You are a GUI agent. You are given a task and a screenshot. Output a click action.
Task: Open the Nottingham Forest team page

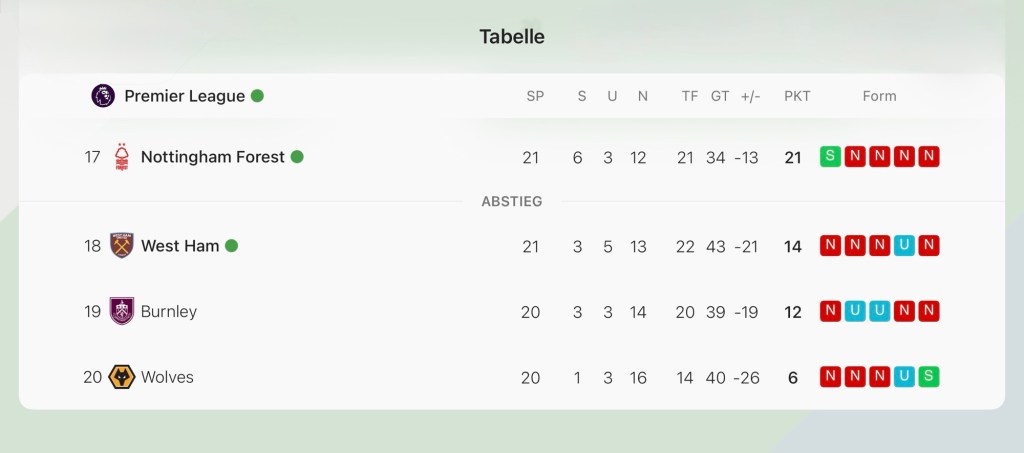point(212,157)
